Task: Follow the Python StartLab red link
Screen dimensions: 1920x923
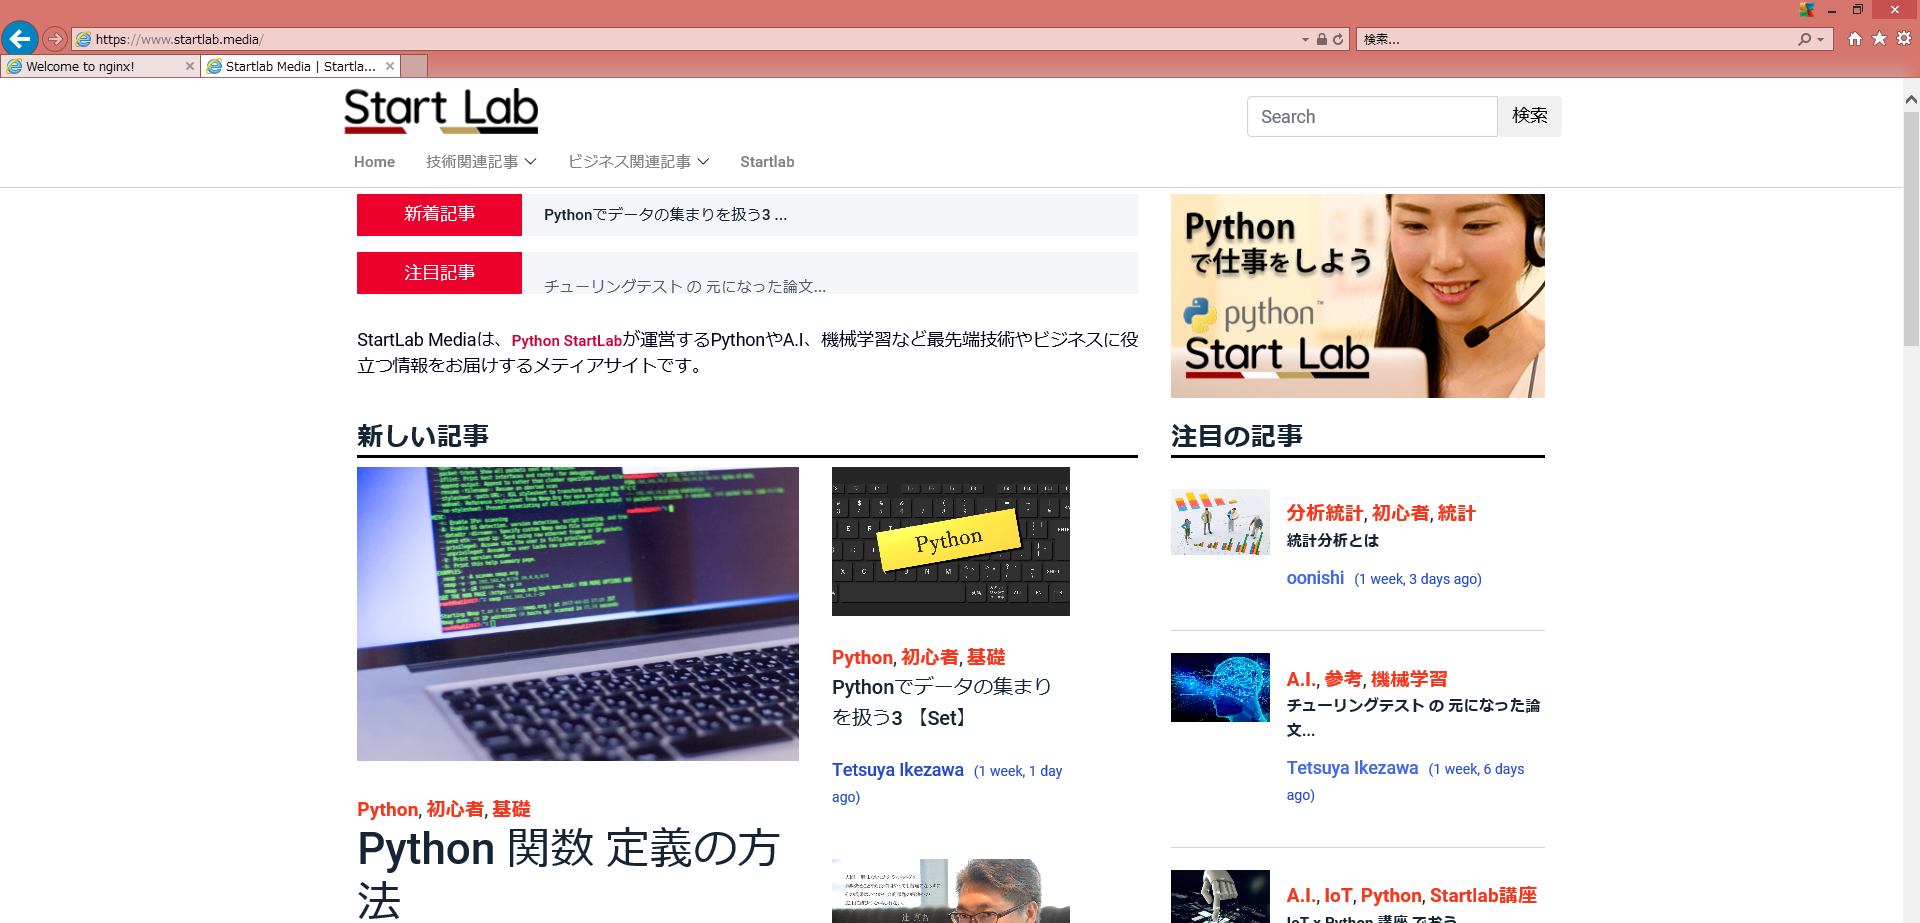Action: click(x=566, y=341)
